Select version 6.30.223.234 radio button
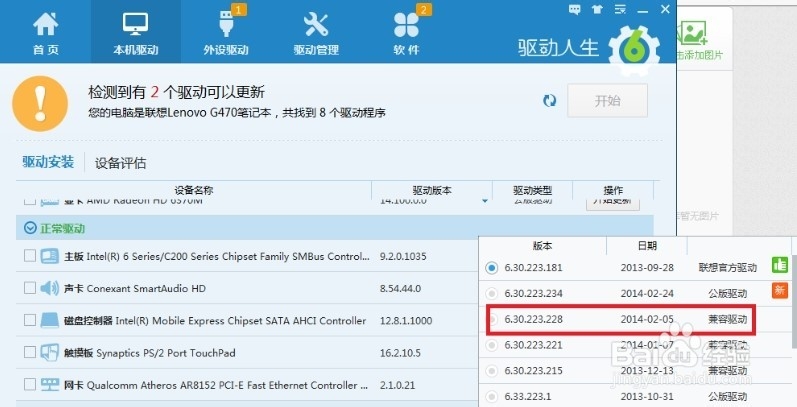Image resolution: width=797 pixels, height=407 pixels. (x=492, y=293)
